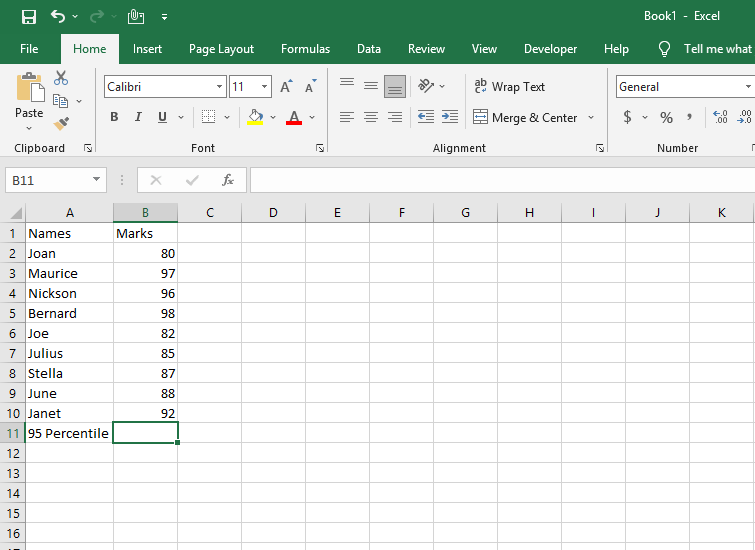Decrease font size with the smaller A
Viewport: 755px width, 550px height.
tap(311, 86)
